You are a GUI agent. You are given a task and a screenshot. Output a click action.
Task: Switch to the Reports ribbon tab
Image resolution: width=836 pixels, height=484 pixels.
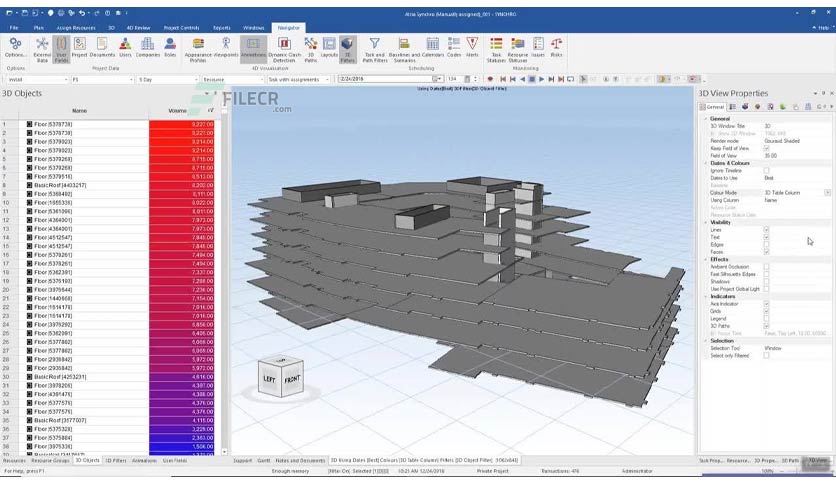(x=222, y=28)
